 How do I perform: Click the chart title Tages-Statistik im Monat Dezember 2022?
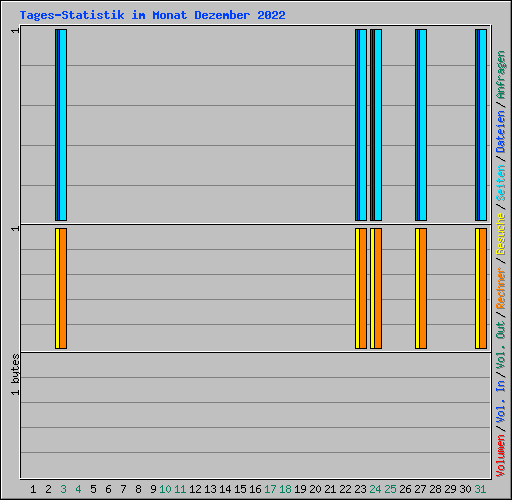pyautogui.click(x=153, y=15)
